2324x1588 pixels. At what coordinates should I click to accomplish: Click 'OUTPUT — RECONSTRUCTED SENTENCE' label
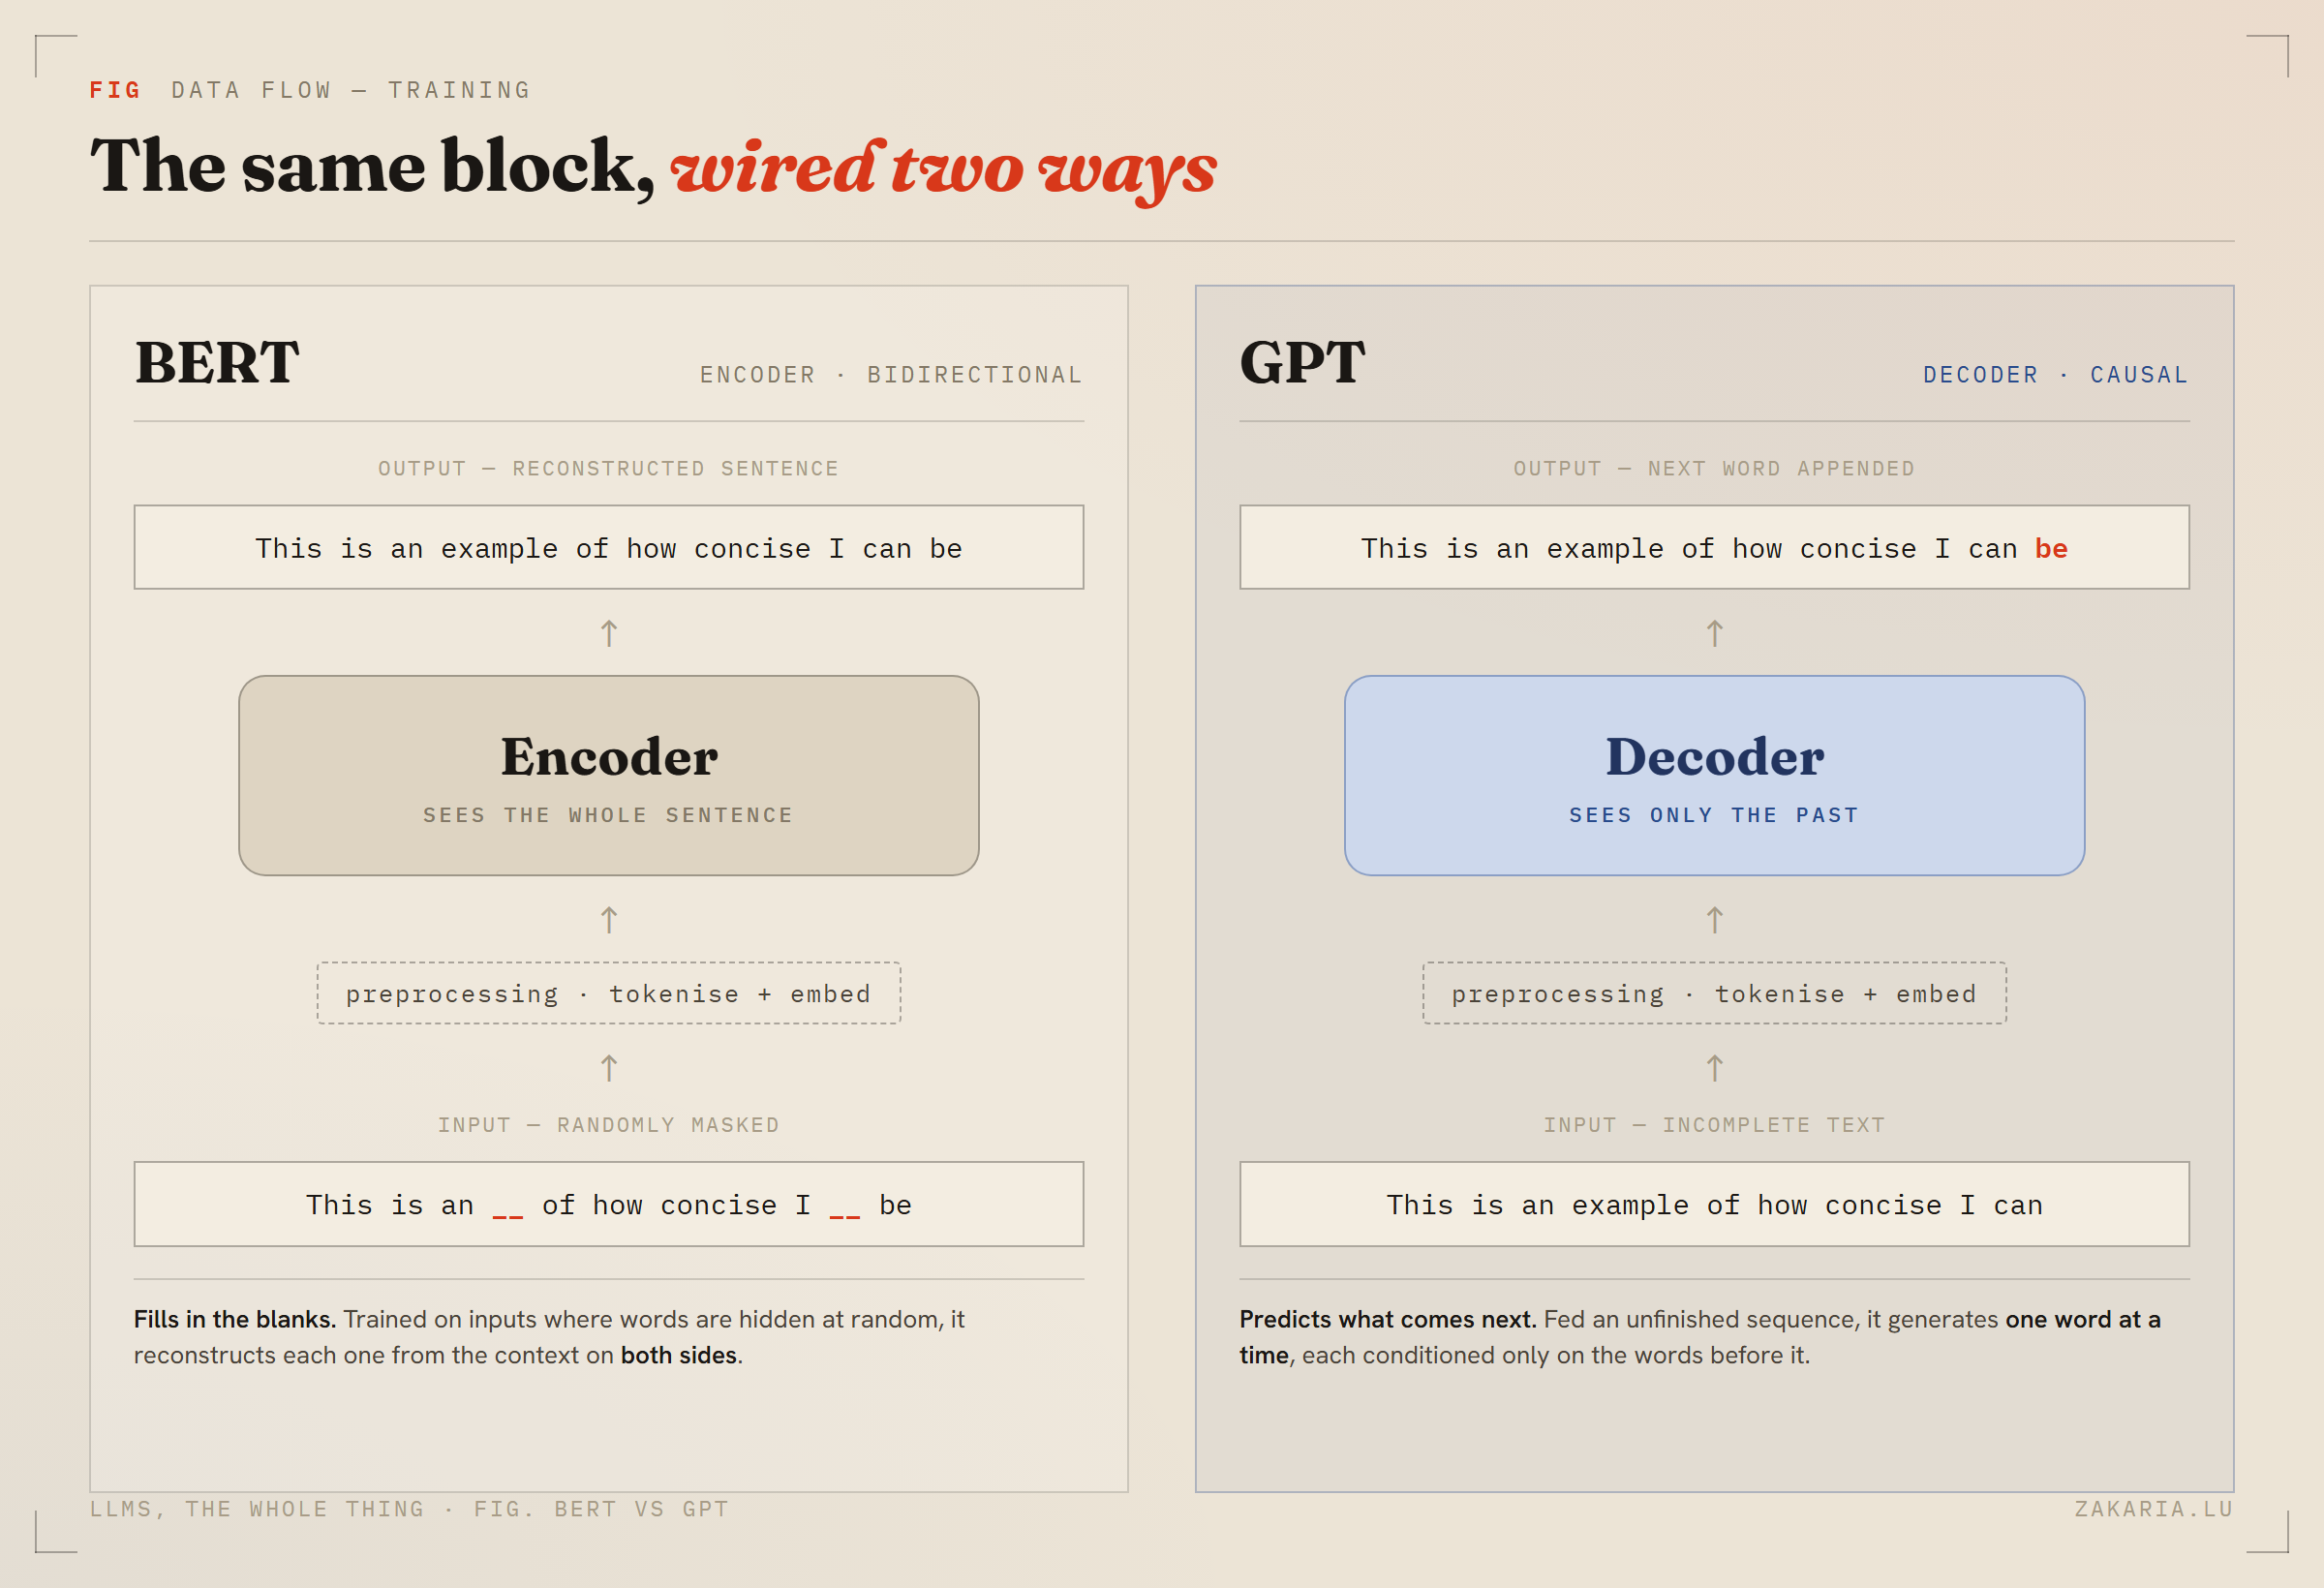[x=608, y=469]
